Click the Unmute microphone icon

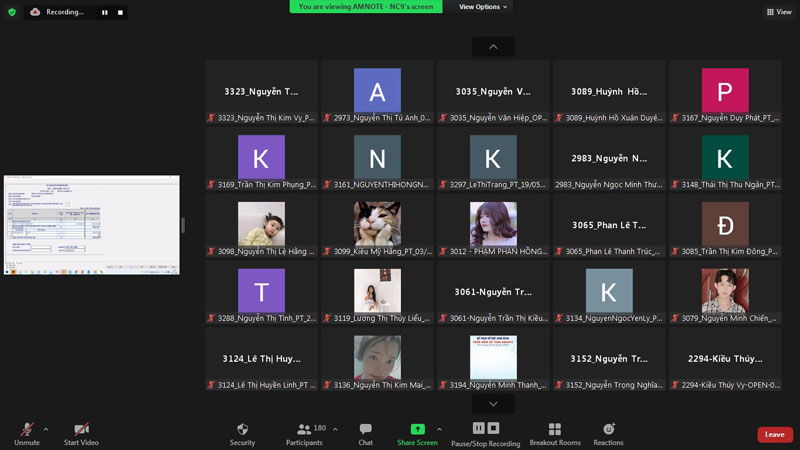(x=26, y=429)
